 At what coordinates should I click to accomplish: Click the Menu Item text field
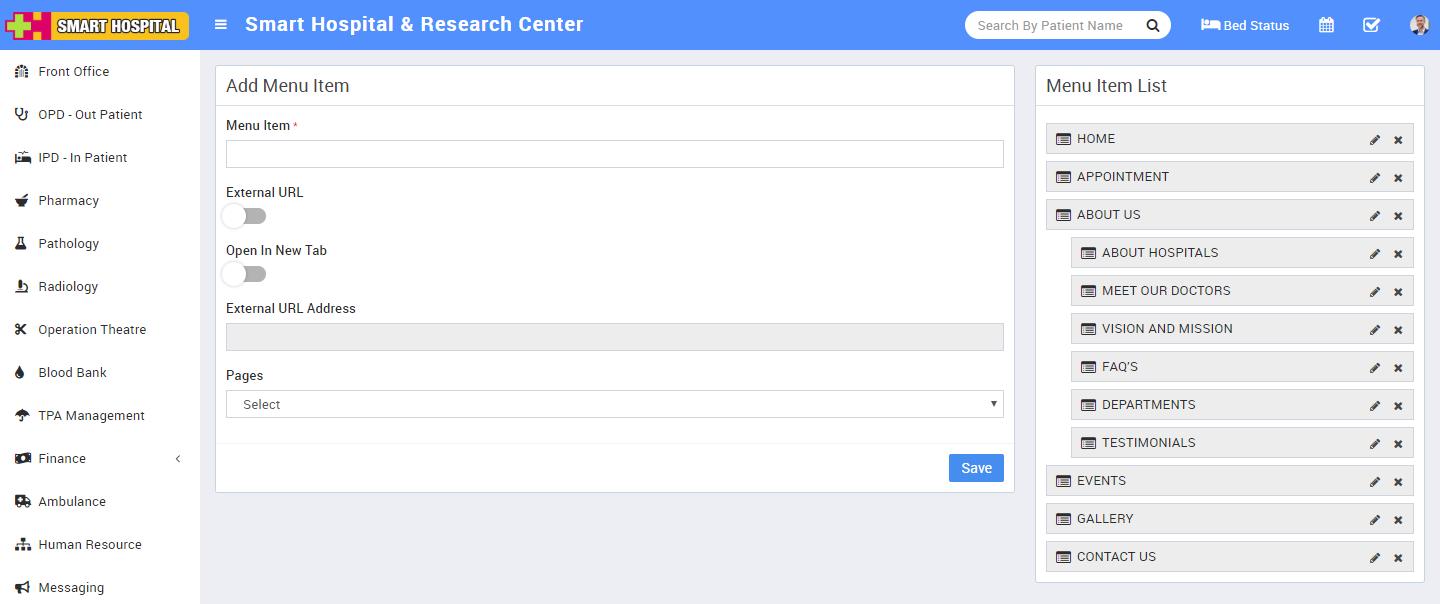[614, 154]
